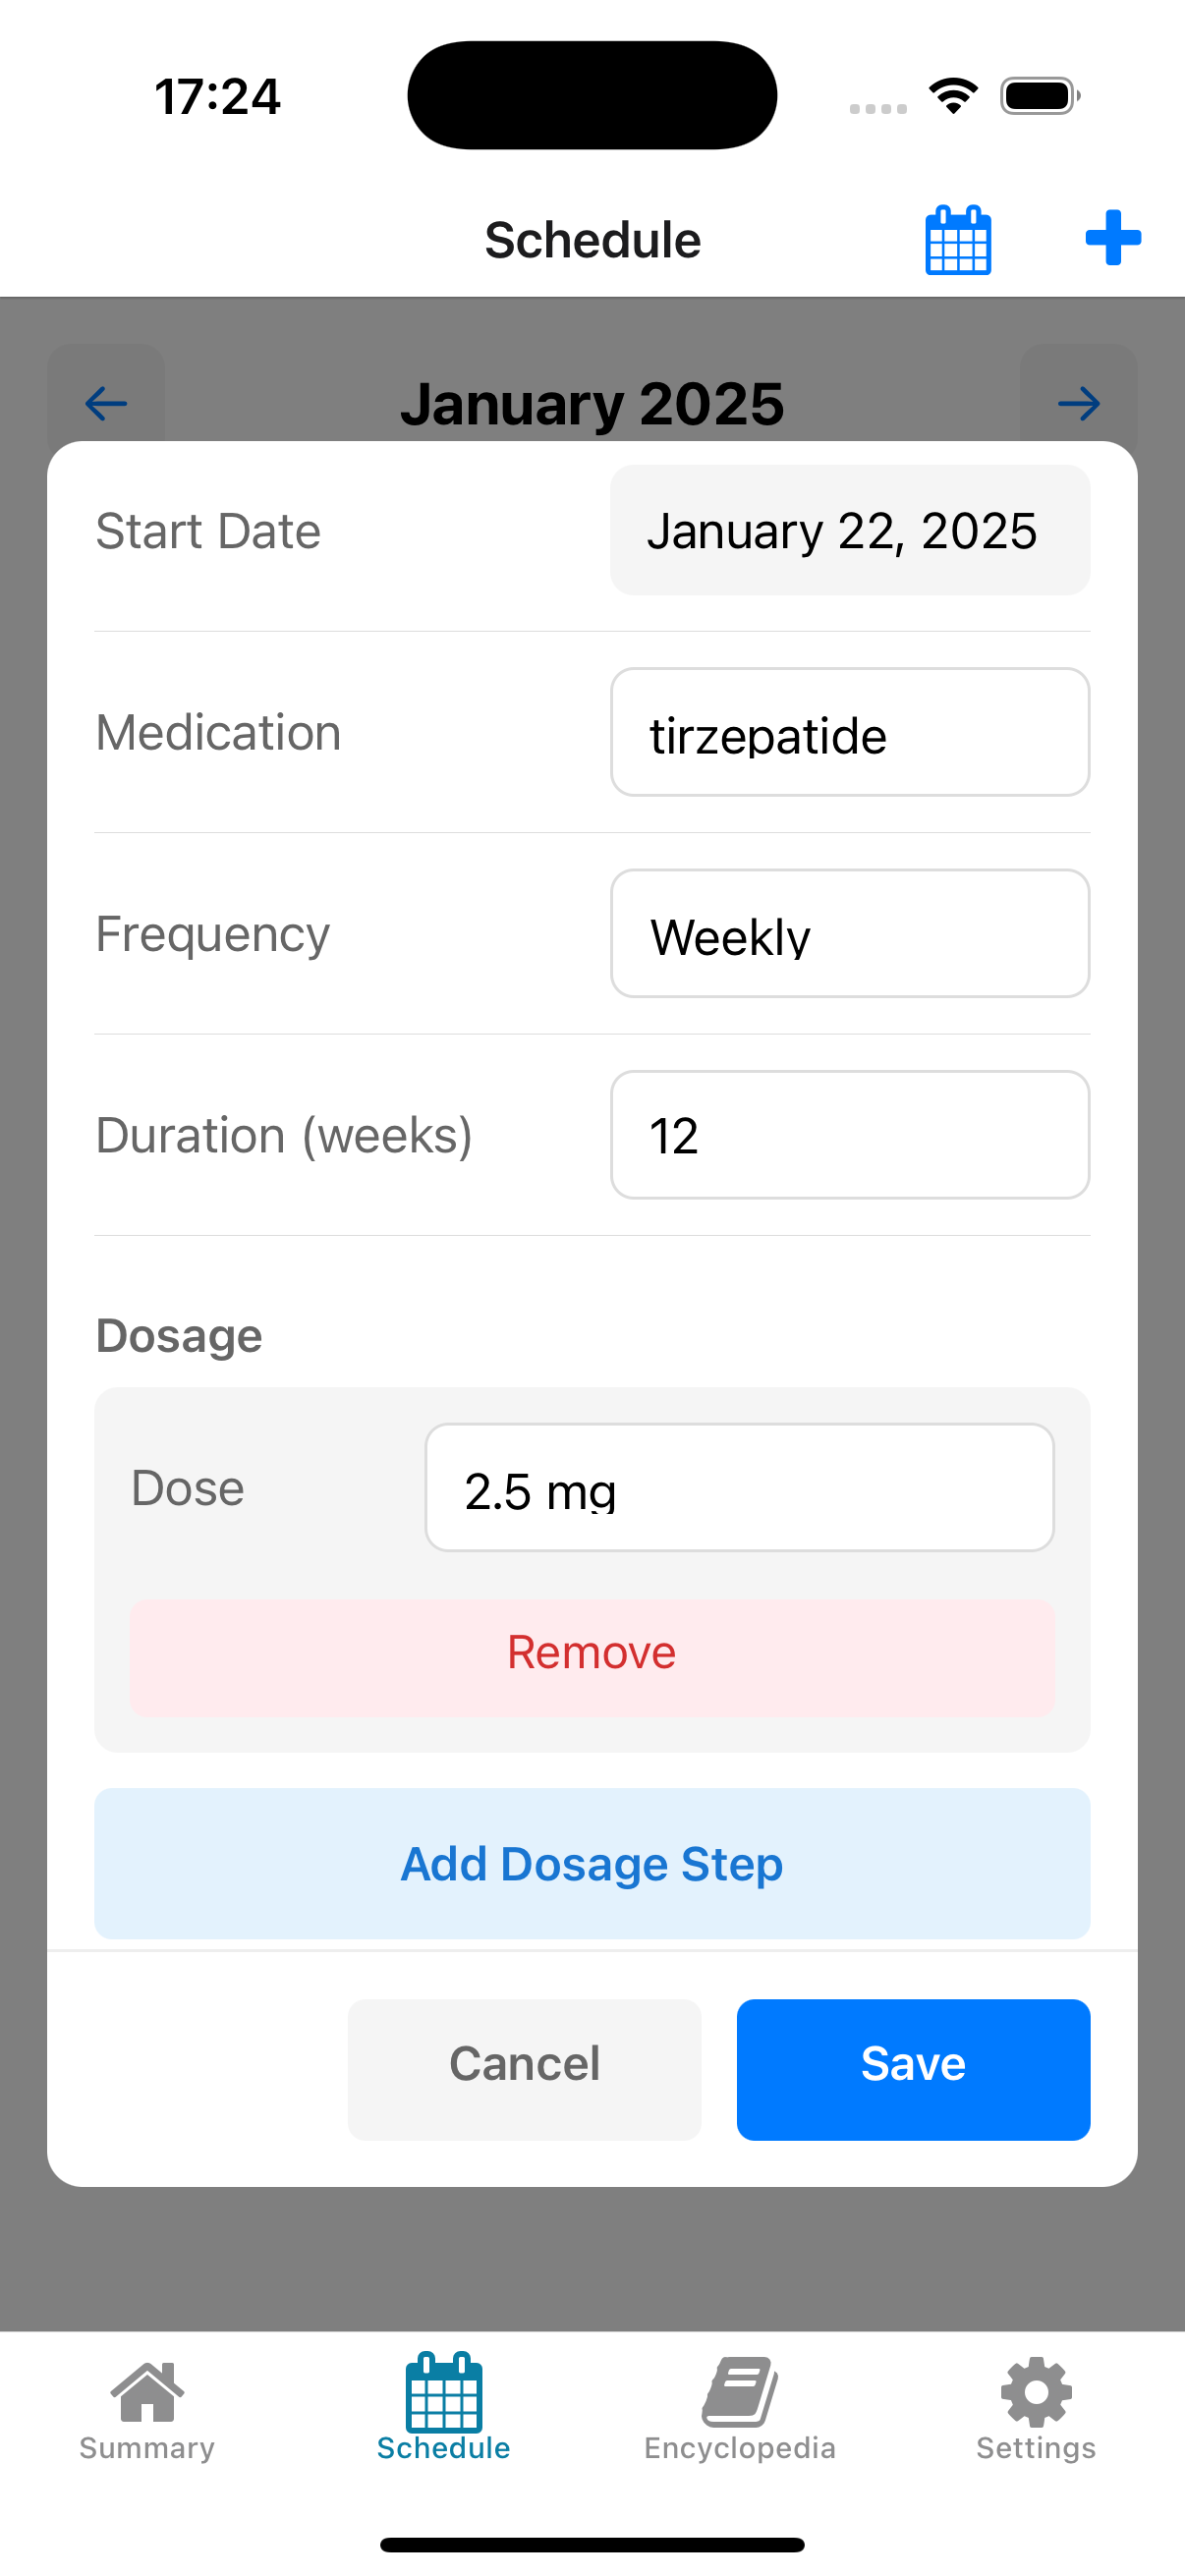
Task: Tap the blue plus add icon
Action: tap(1113, 238)
